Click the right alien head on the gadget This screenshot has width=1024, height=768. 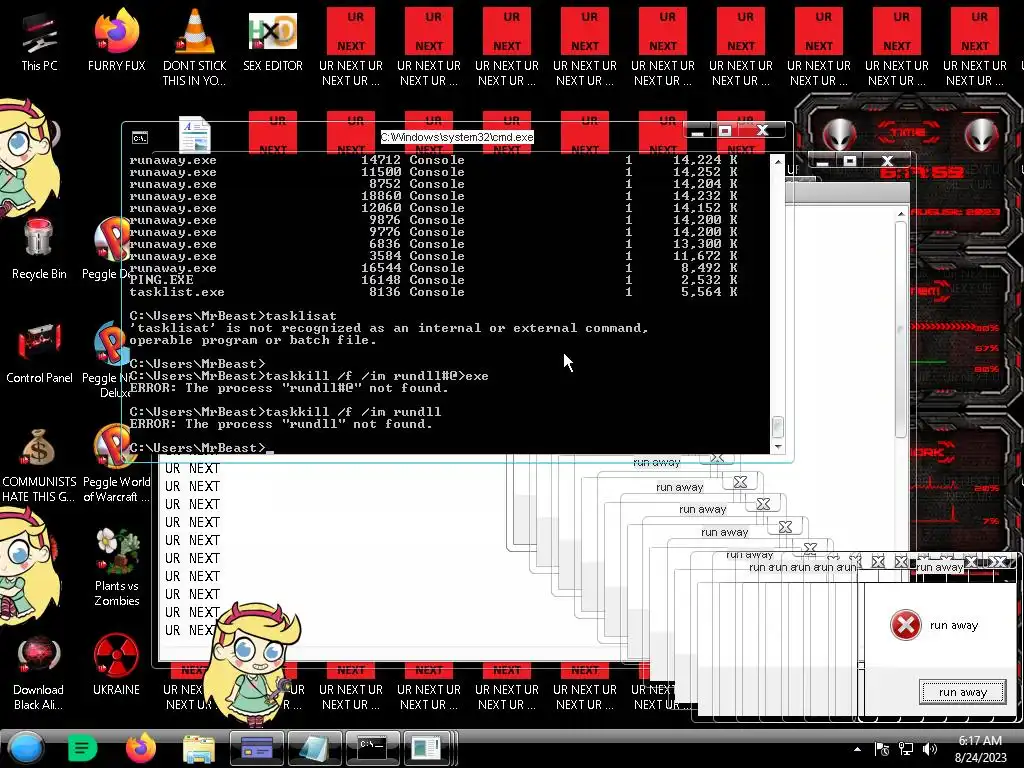click(x=981, y=135)
